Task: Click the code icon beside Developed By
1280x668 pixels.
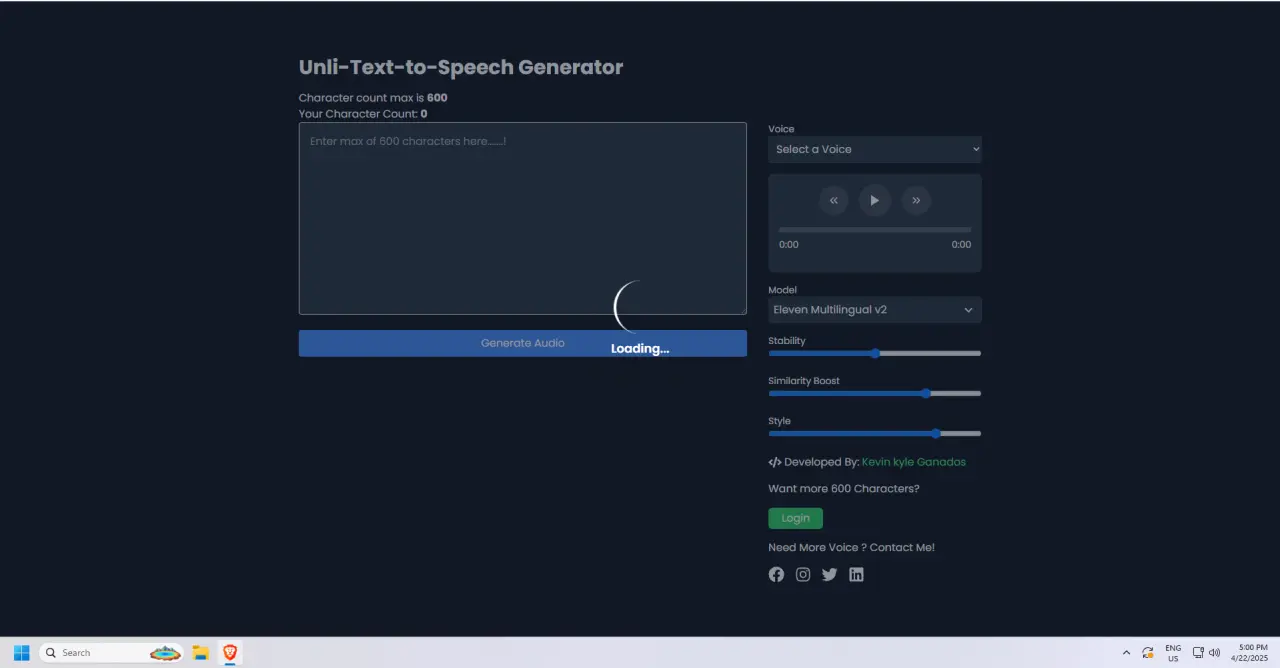Action: click(775, 462)
